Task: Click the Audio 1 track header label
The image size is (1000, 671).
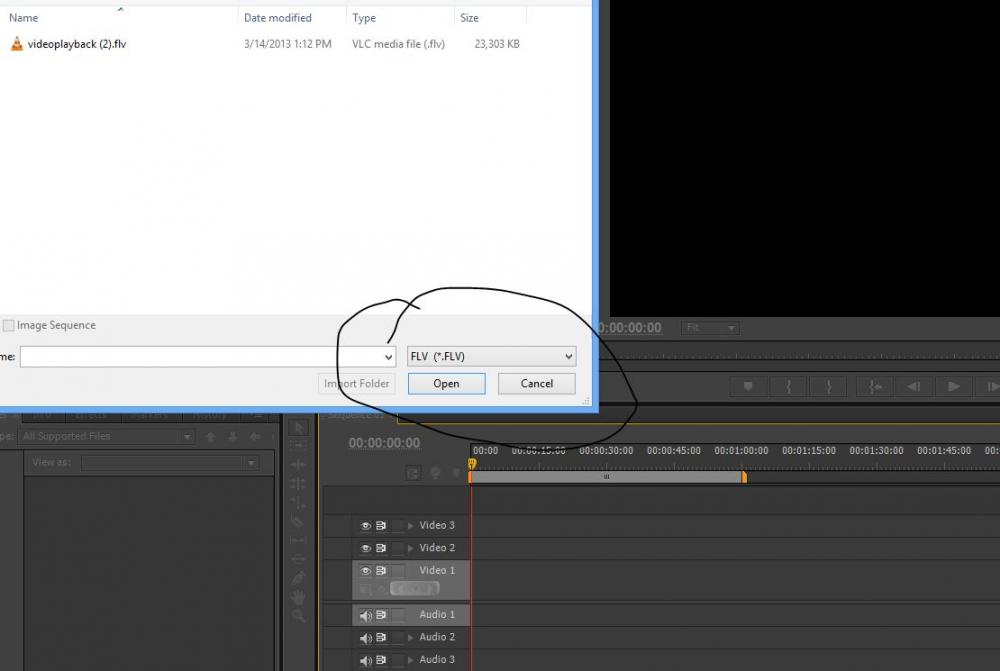Action: [437, 614]
